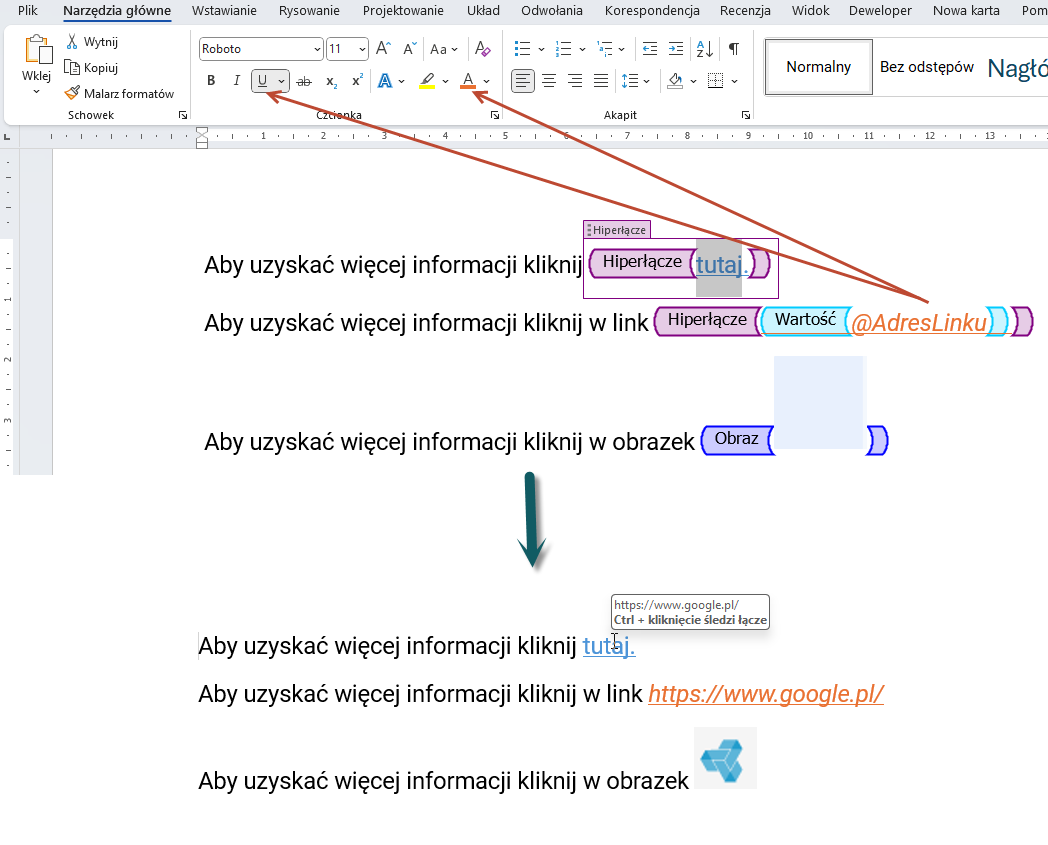Apply superscript formatting
Viewport: 1048px width, 845px height.
[x=358, y=81]
